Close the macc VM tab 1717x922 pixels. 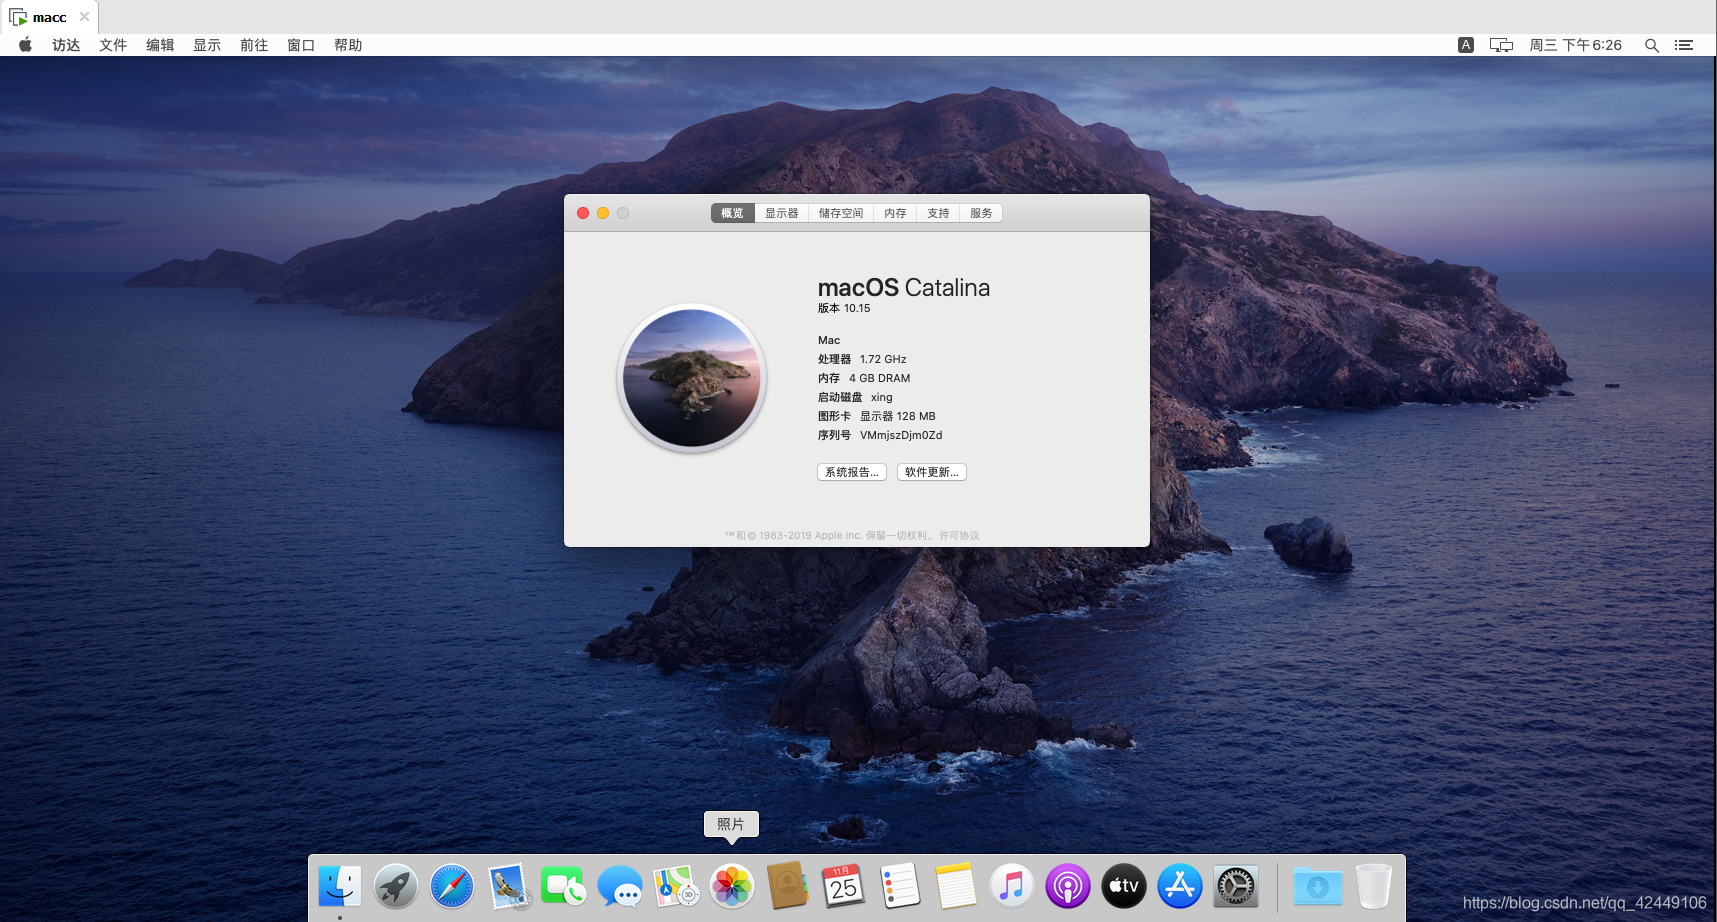[84, 17]
